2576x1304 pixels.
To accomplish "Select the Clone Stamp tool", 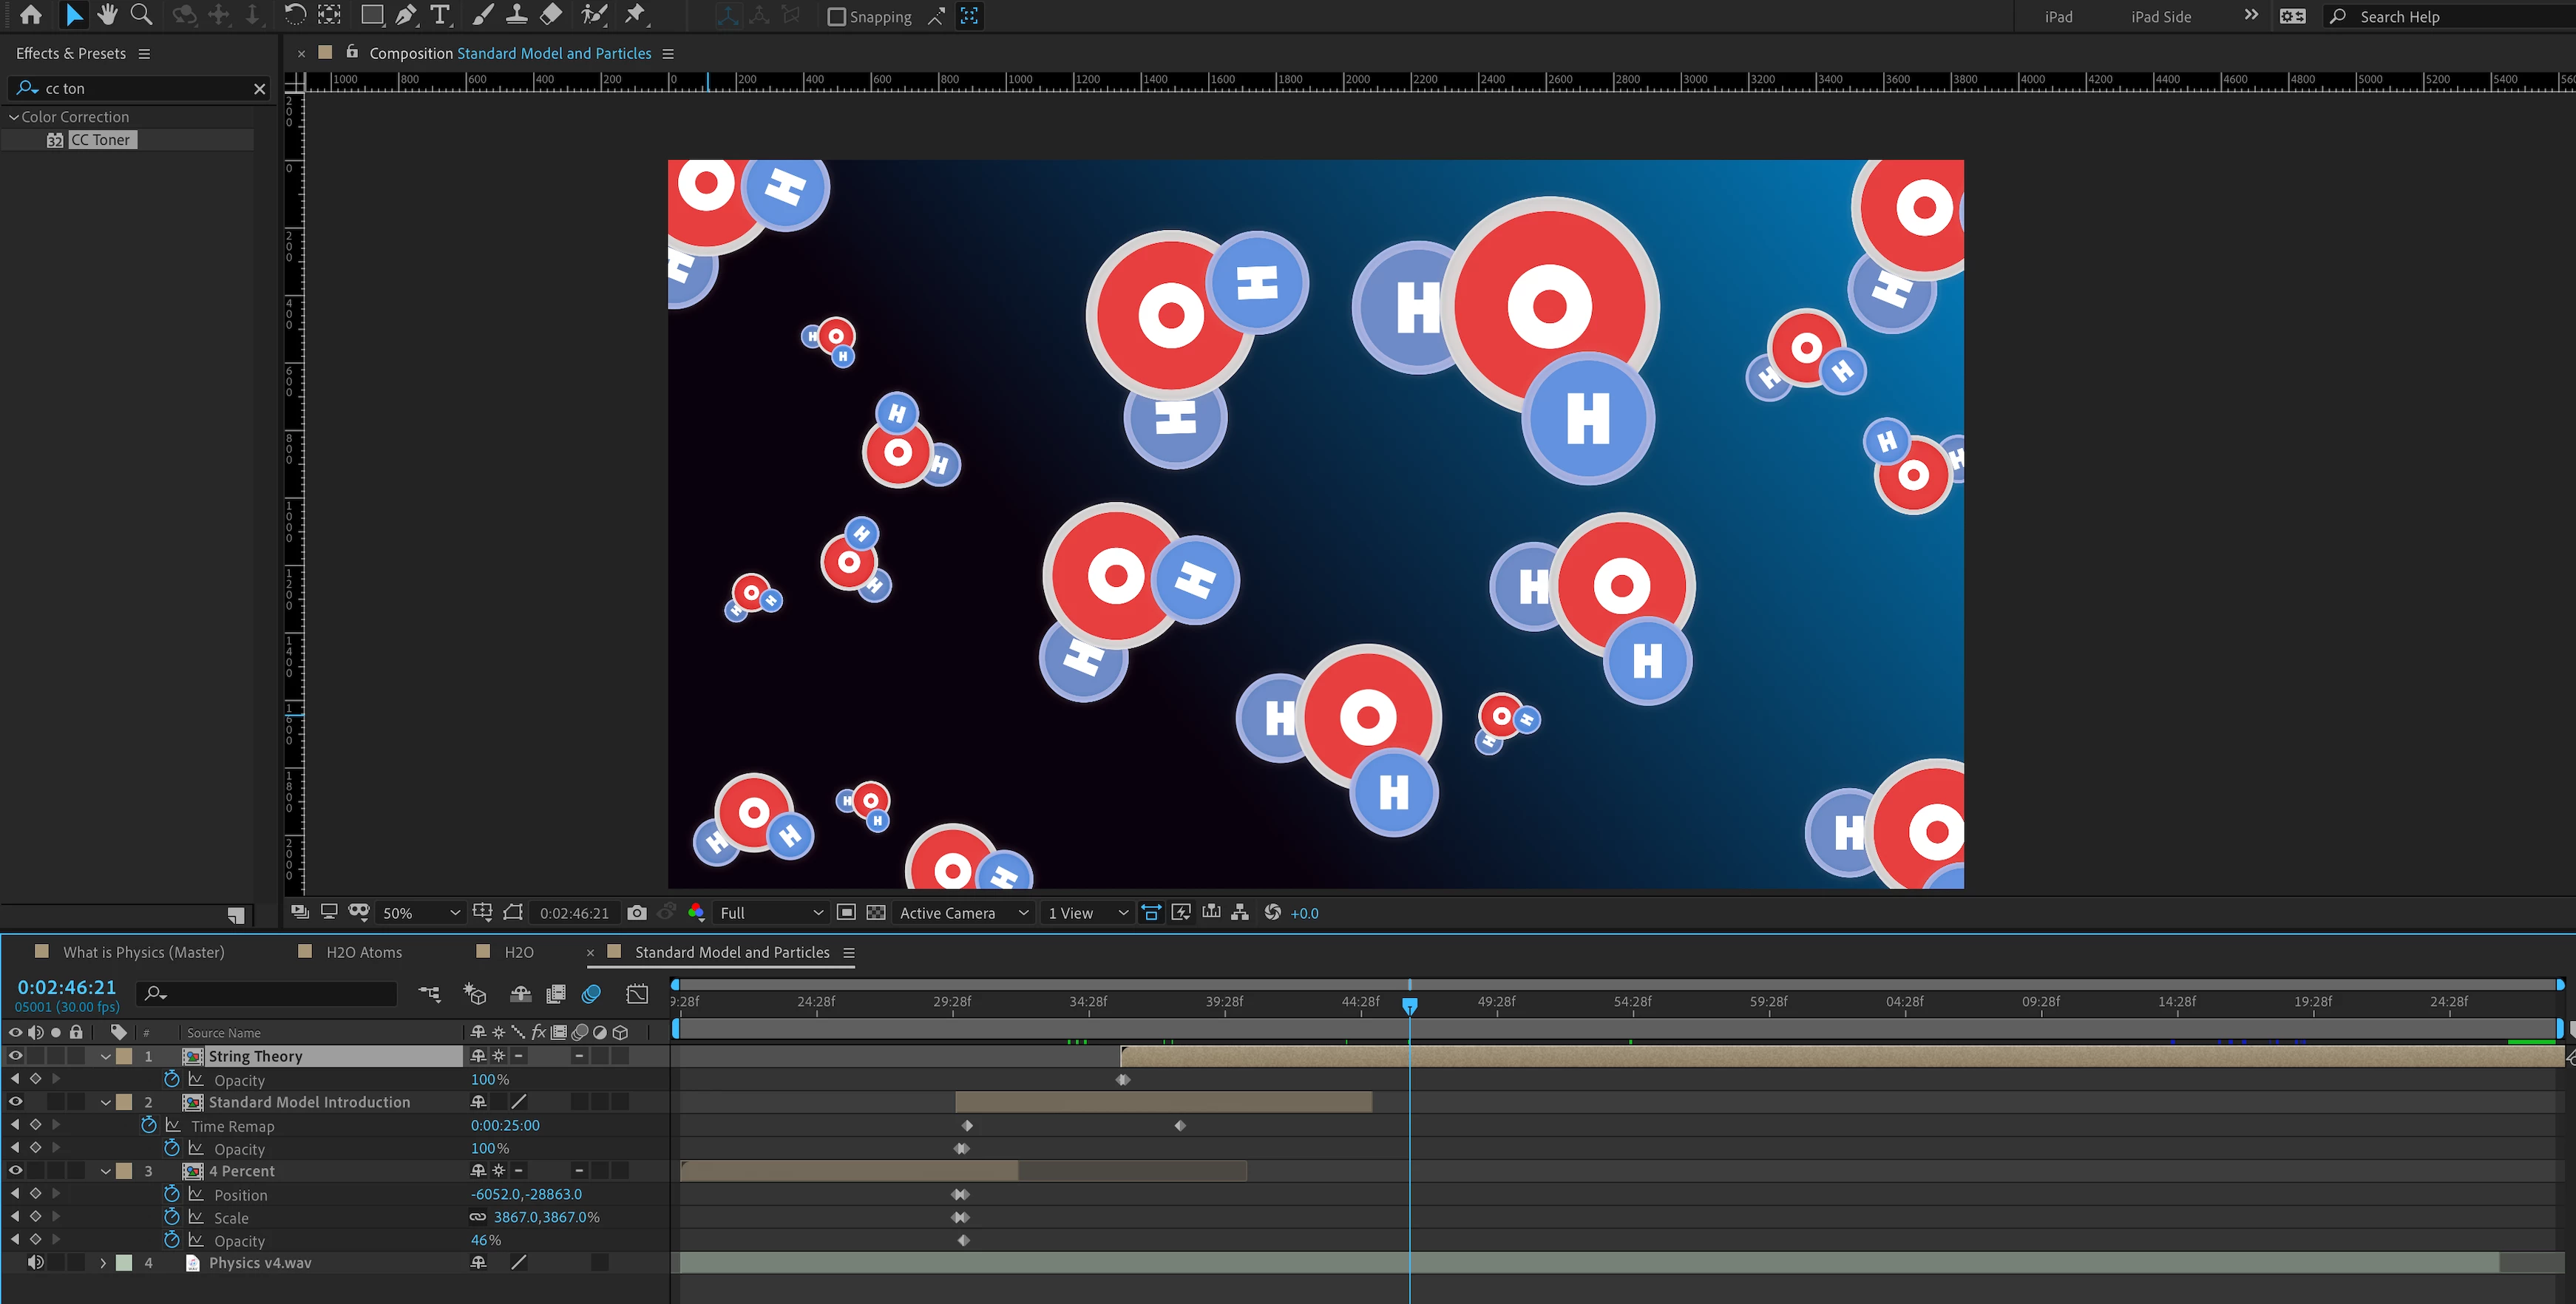I will (x=516, y=15).
